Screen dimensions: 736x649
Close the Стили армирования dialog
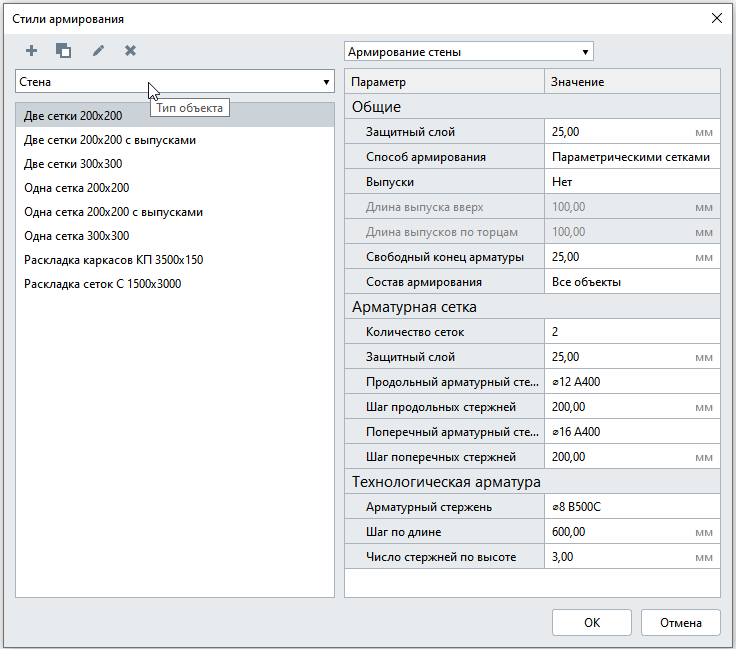point(716,18)
